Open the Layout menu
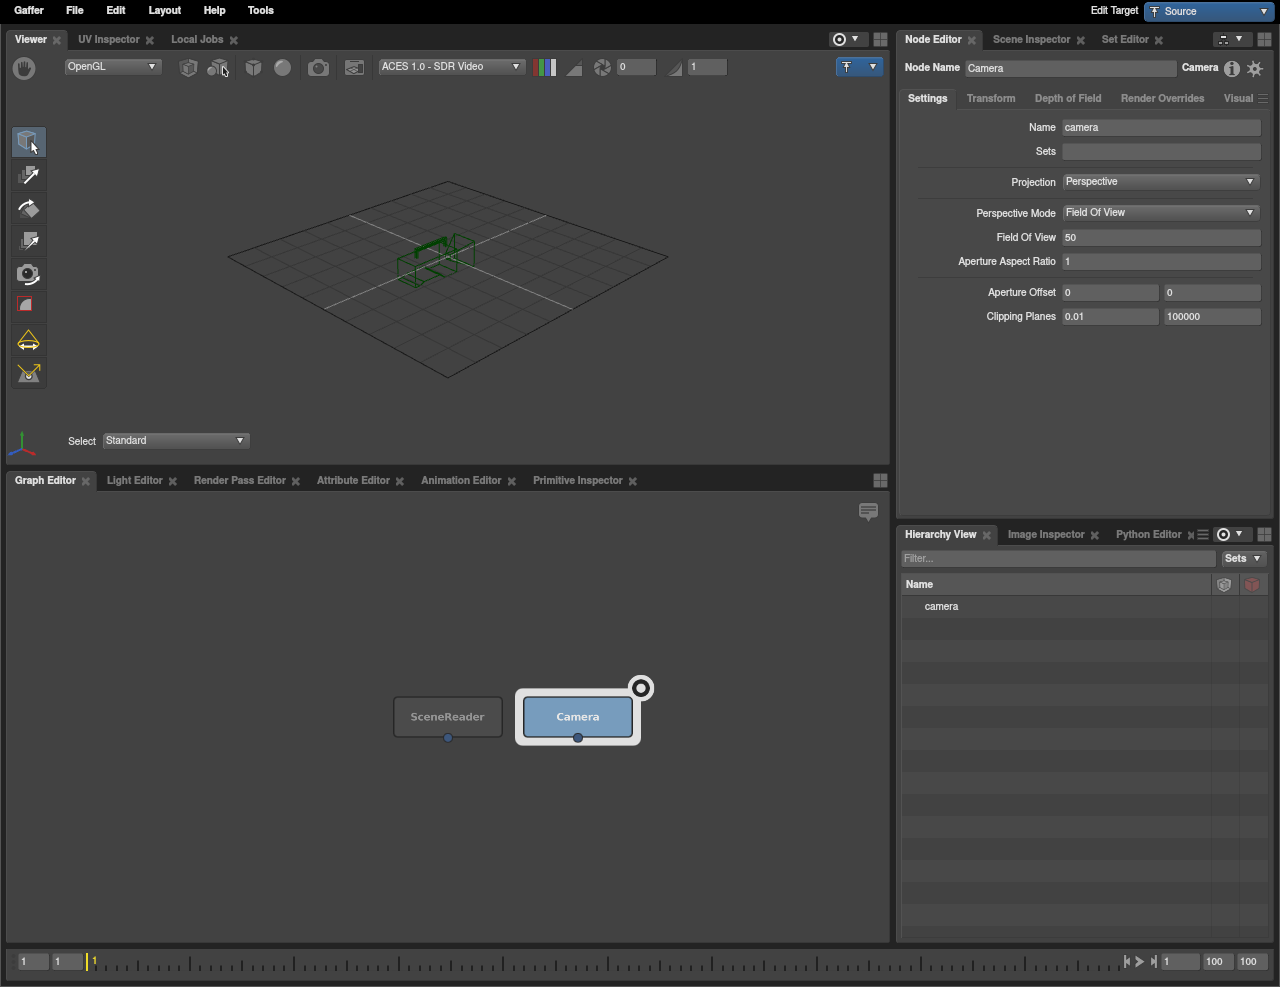 pos(164,10)
